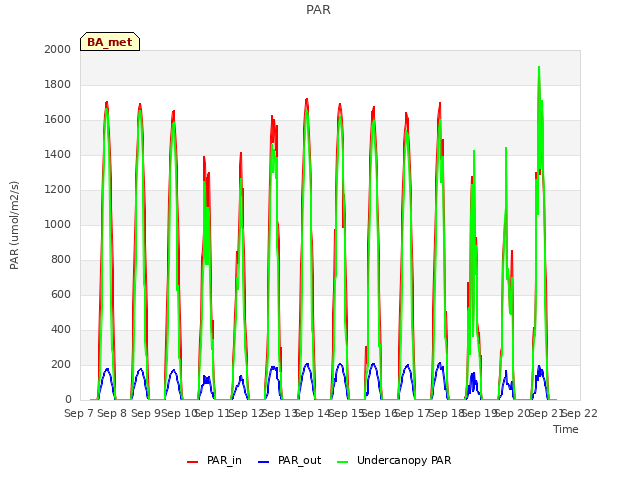Viewport: 640px width, 480px height.
Task: Click the Sep 9 x-axis label
Action: click(146, 413)
